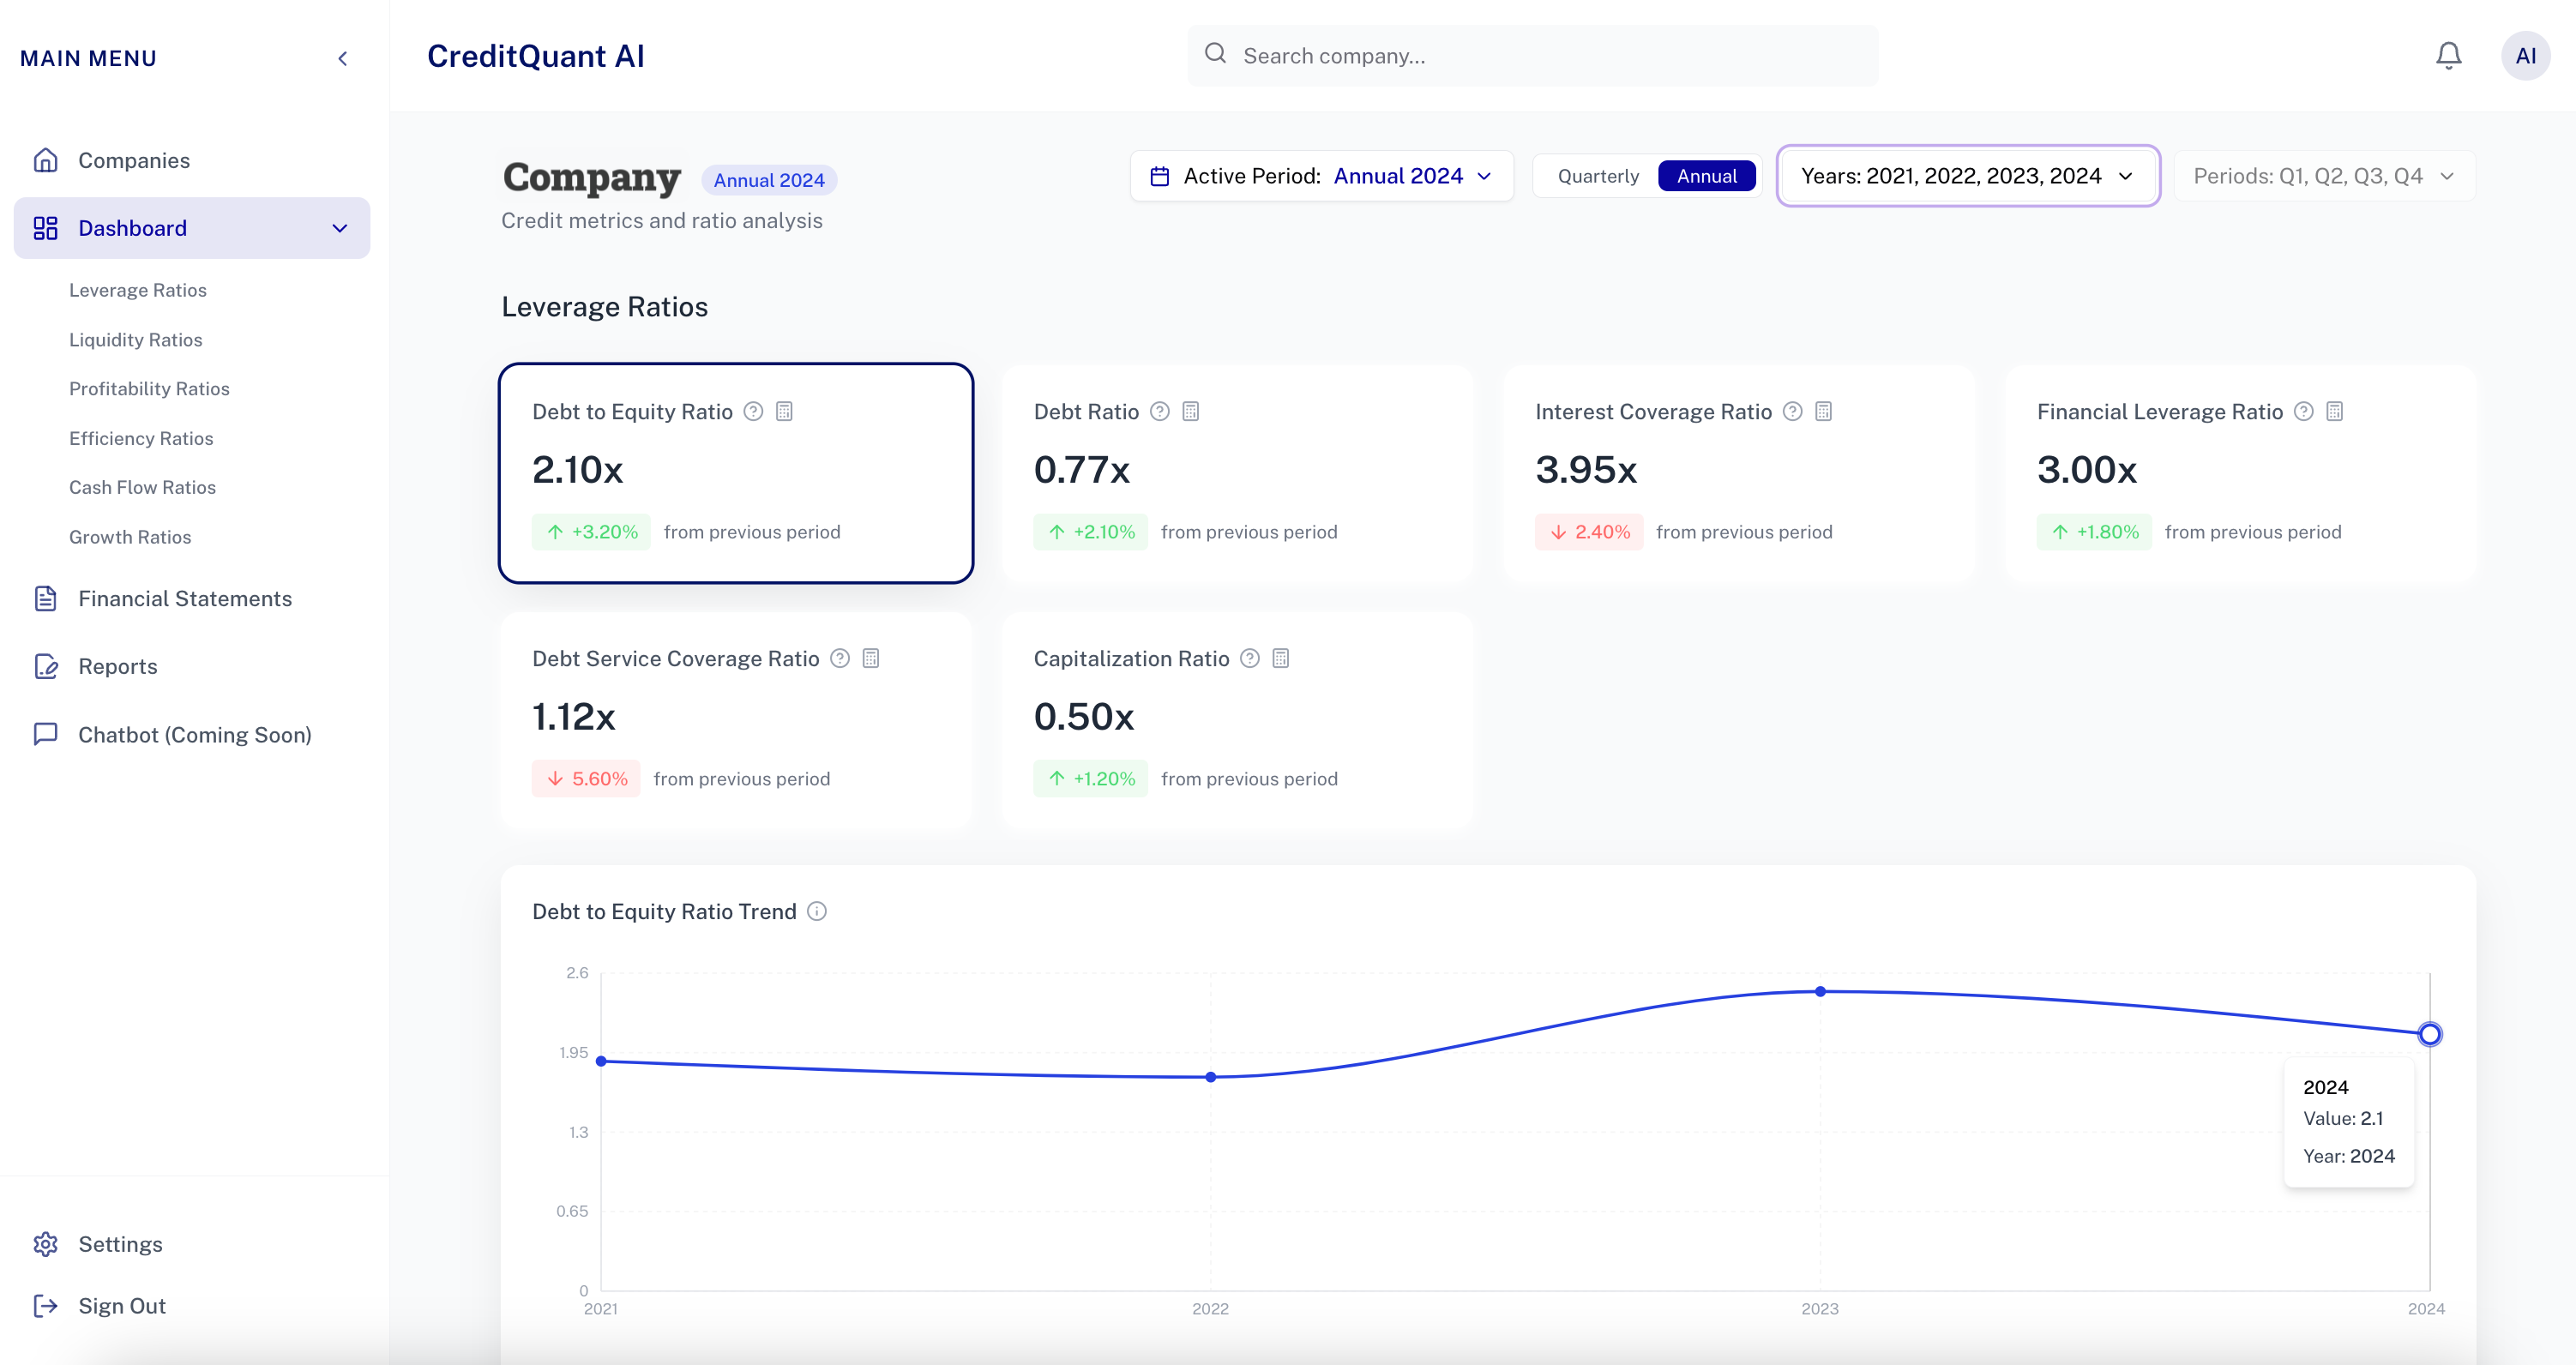The width and height of the screenshot is (2576, 1365).
Task: Click the Financial Statements document icon
Action: tap(47, 598)
